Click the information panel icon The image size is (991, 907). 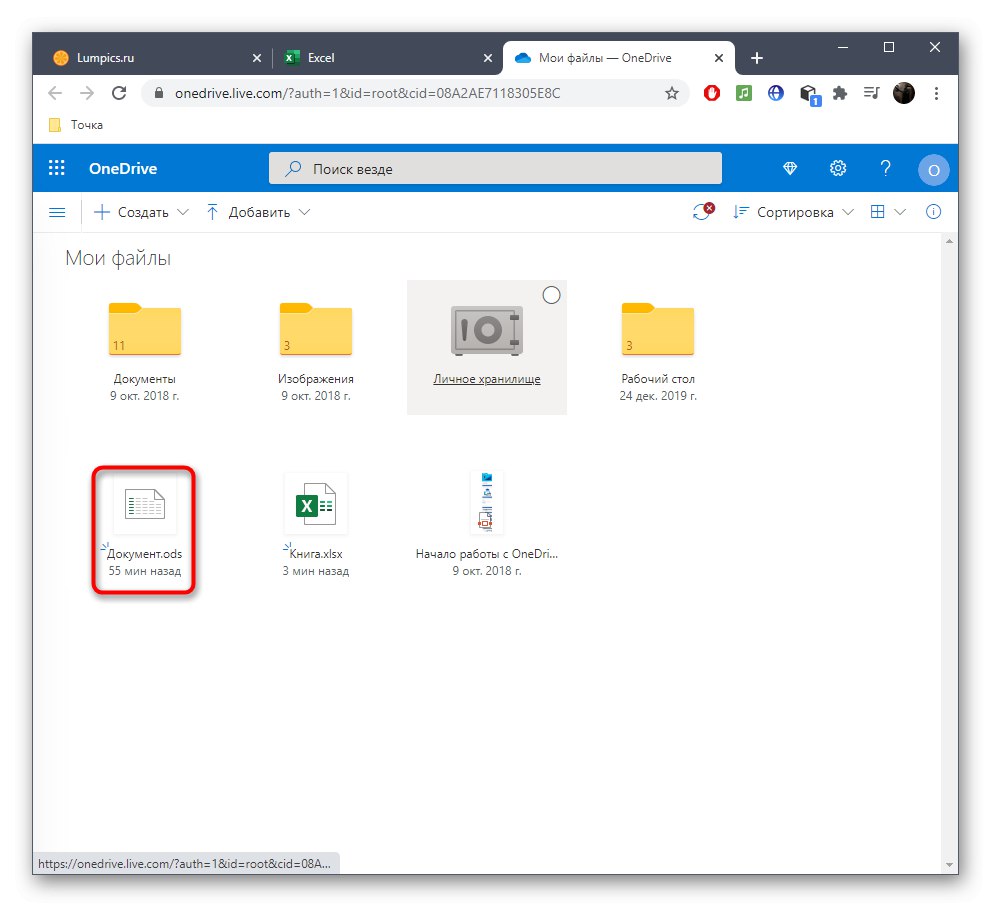click(933, 212)
